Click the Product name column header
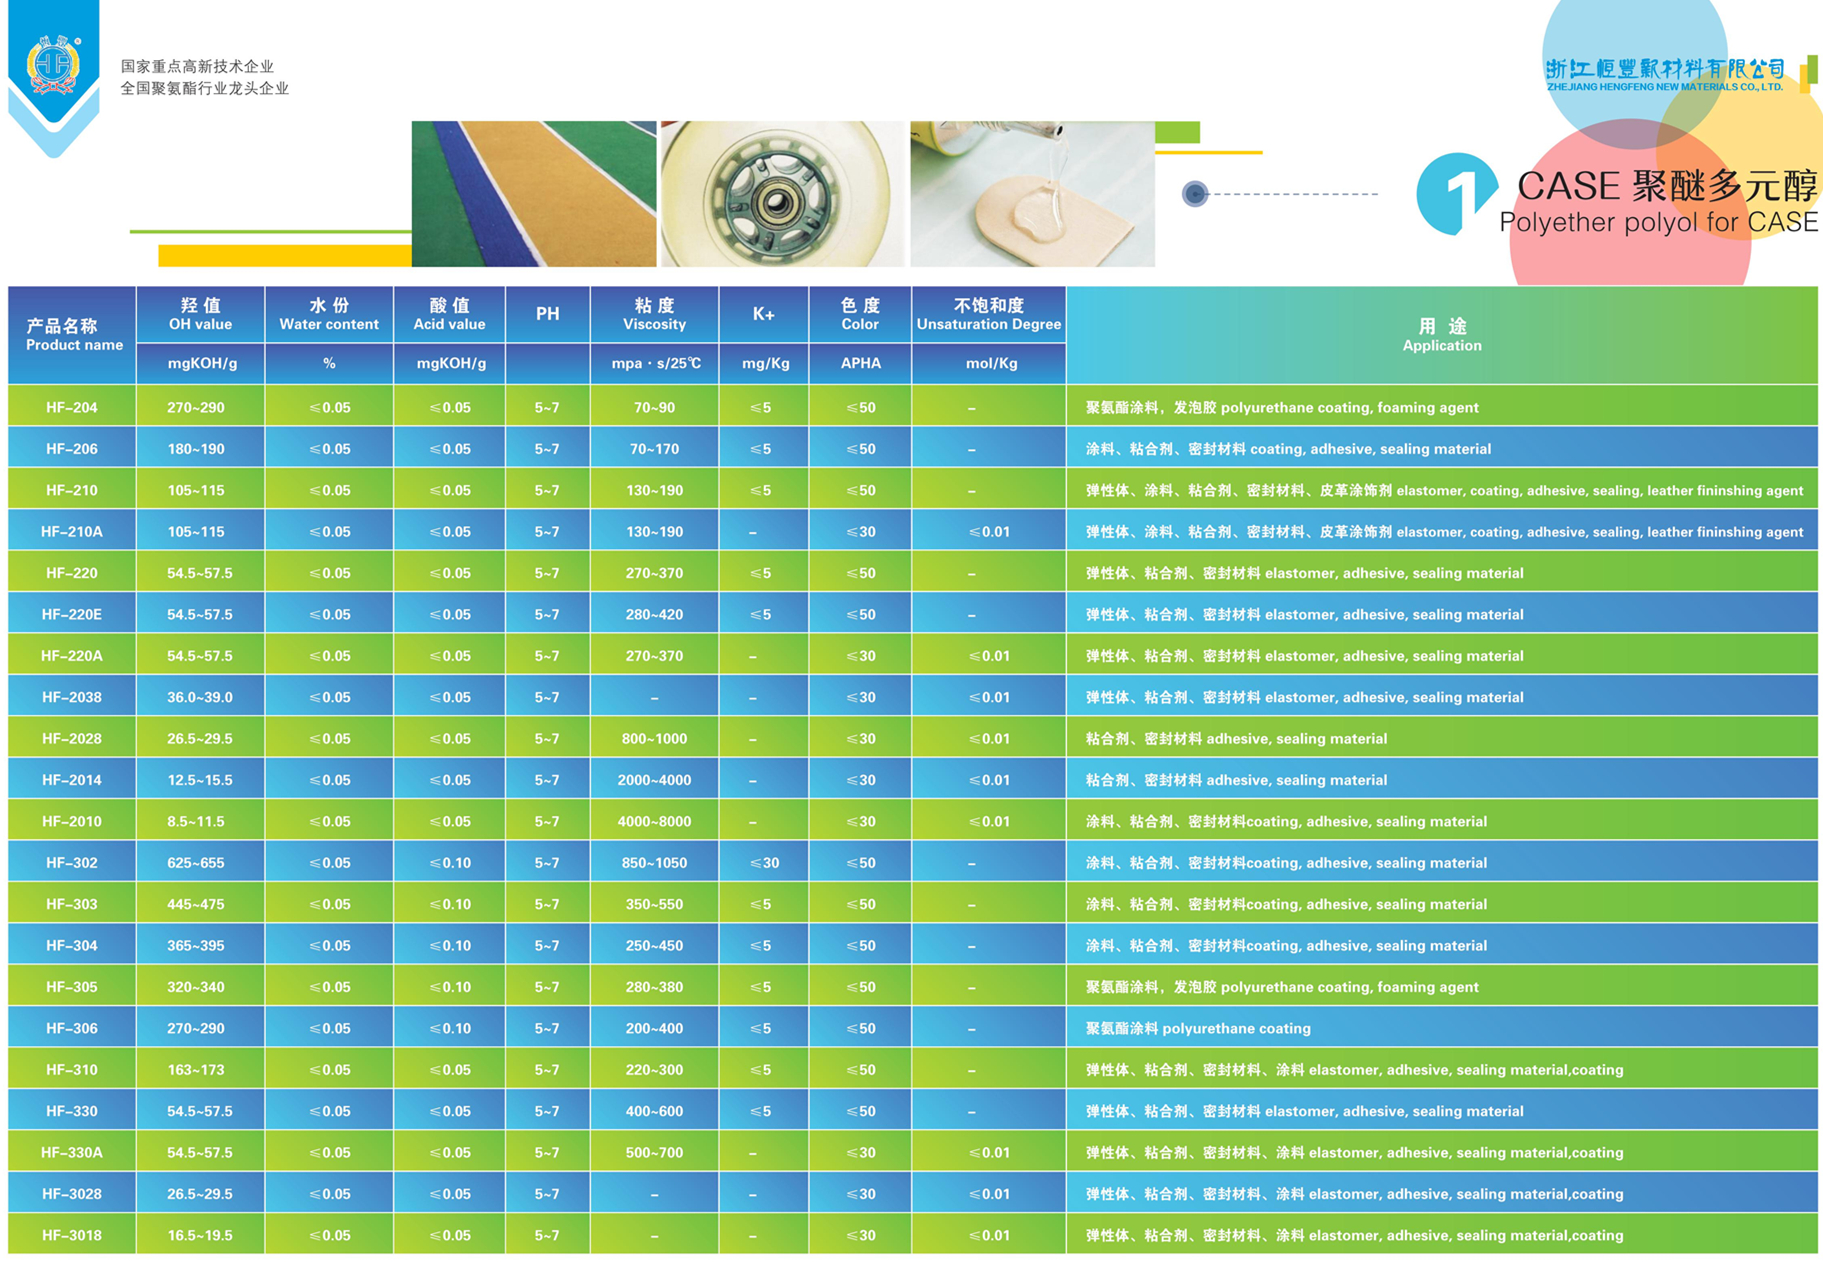Screen dimensions: 1823x1262 [x=73, y=335]
